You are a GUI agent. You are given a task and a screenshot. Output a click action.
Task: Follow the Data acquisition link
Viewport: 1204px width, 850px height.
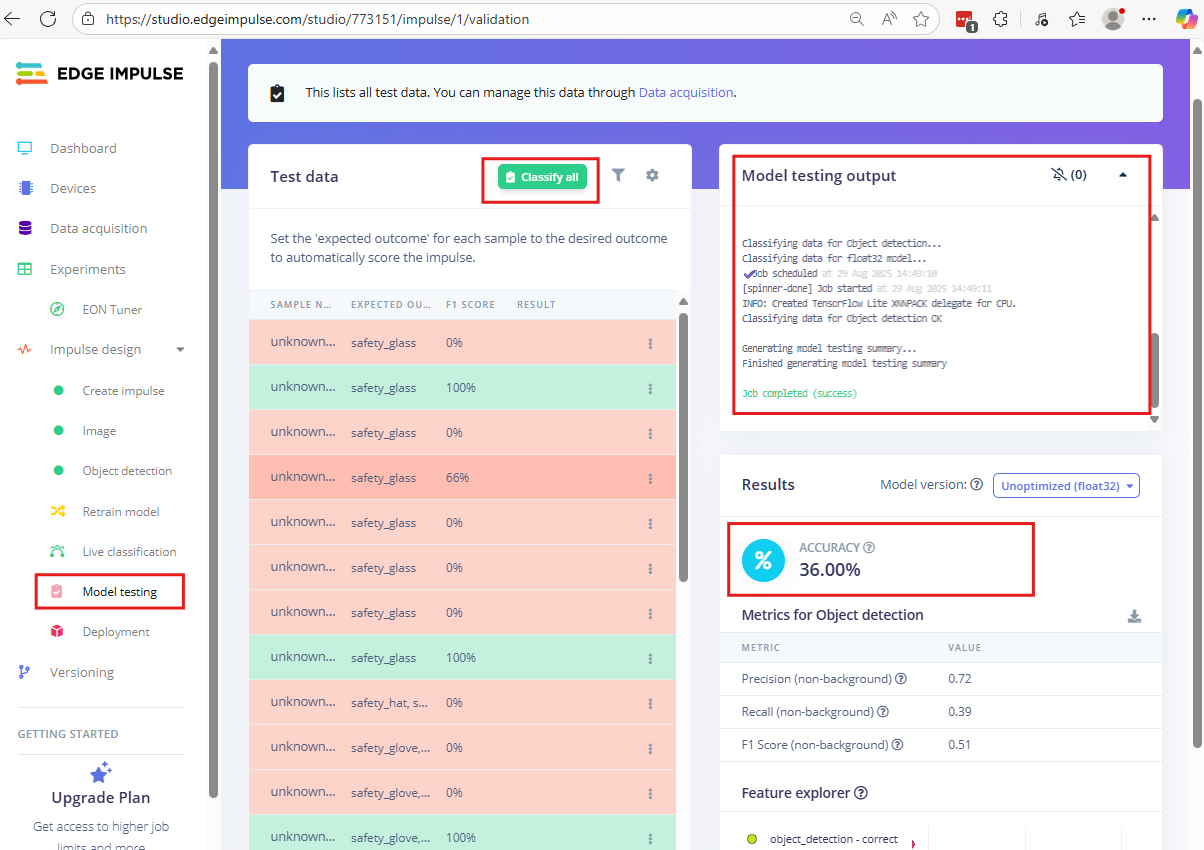pyautogui.click(x=685, y=92)
